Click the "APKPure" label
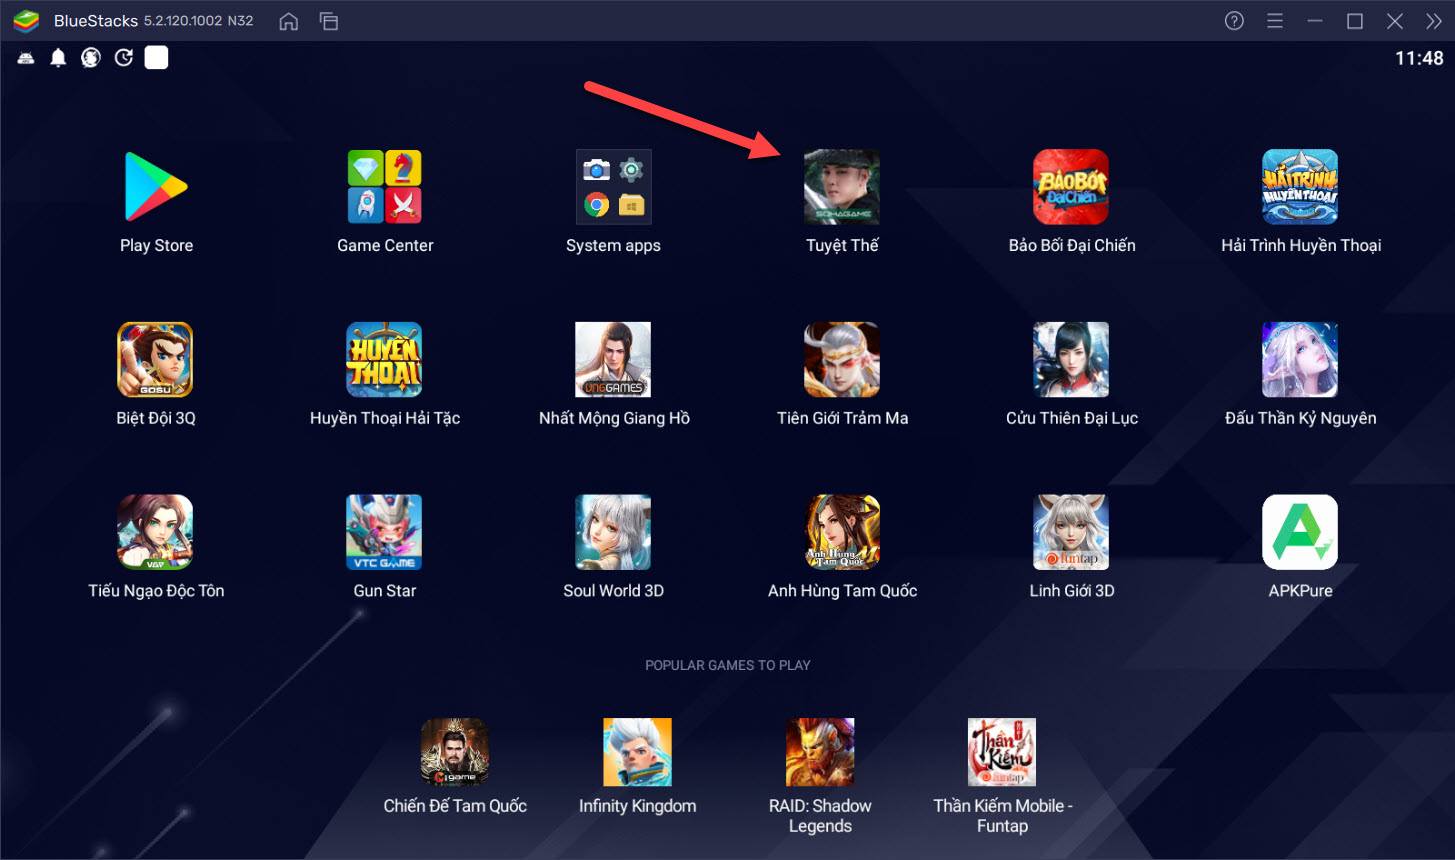1455x860 pixels. tap(1300, 590)
